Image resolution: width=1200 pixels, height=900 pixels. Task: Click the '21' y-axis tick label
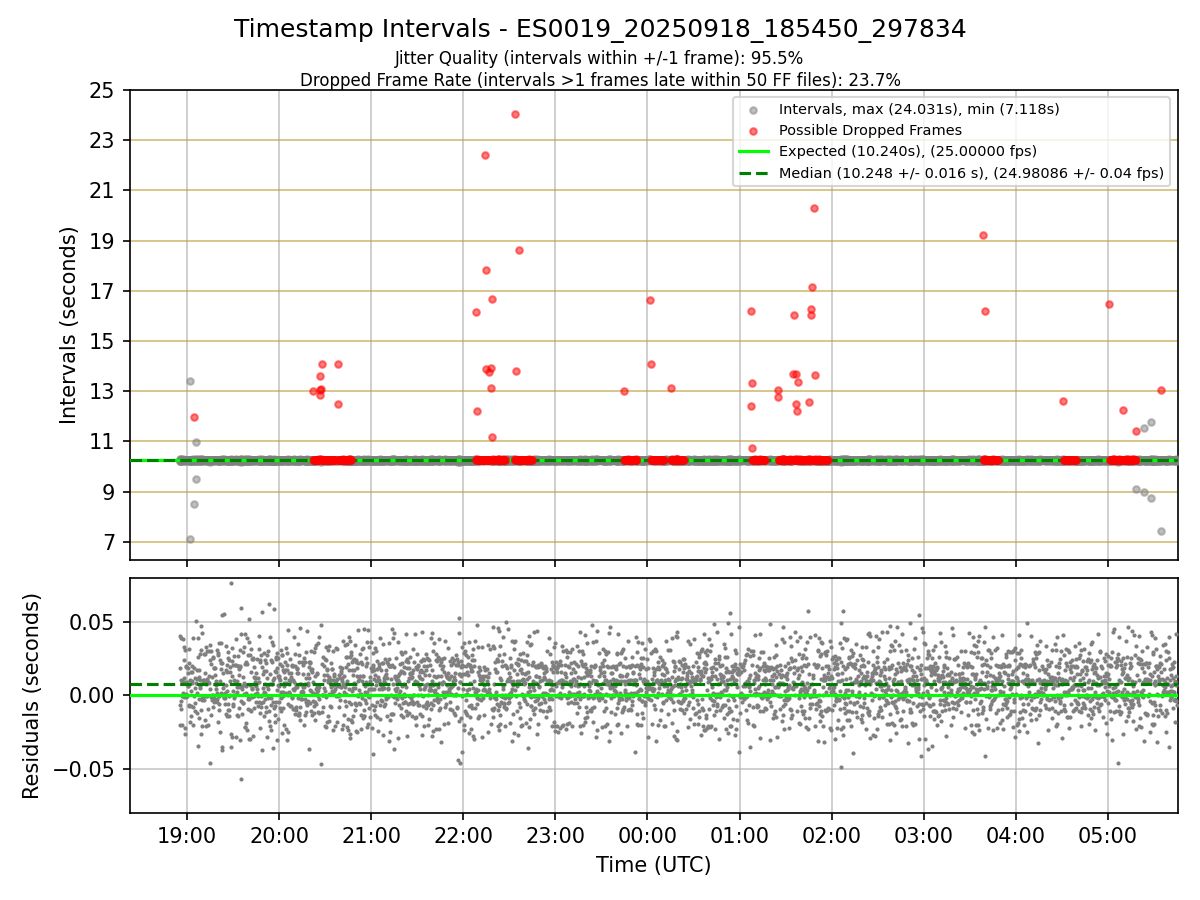(x=103, y=190)
